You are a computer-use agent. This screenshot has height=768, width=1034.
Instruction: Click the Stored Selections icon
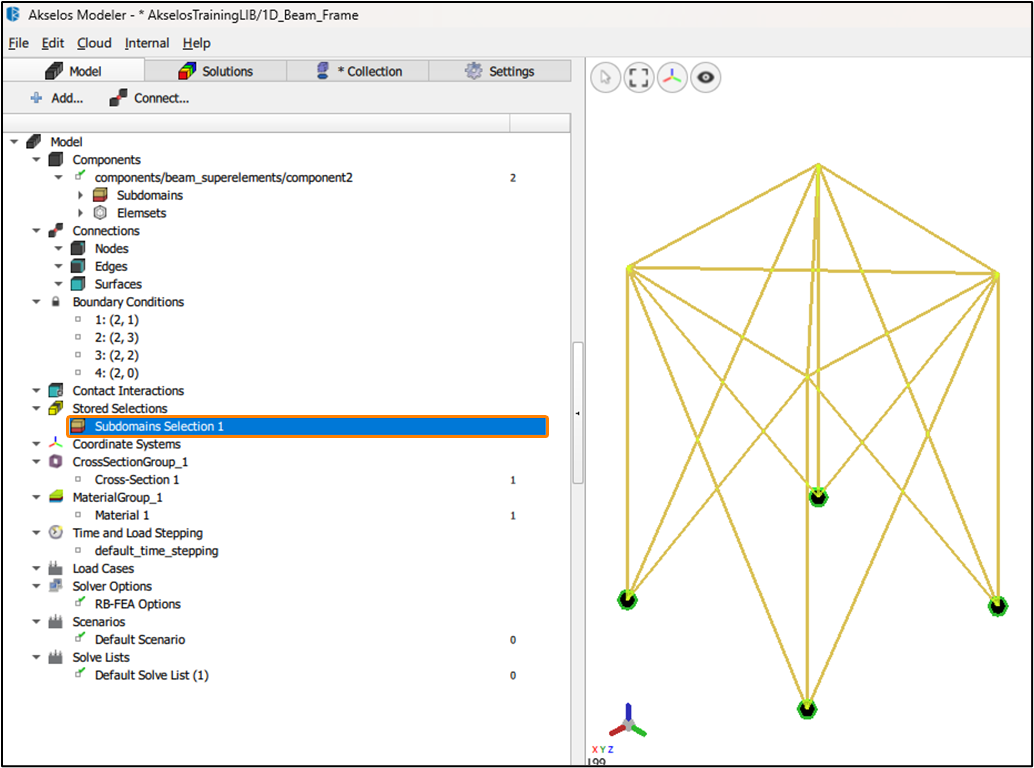click(56, 409)
